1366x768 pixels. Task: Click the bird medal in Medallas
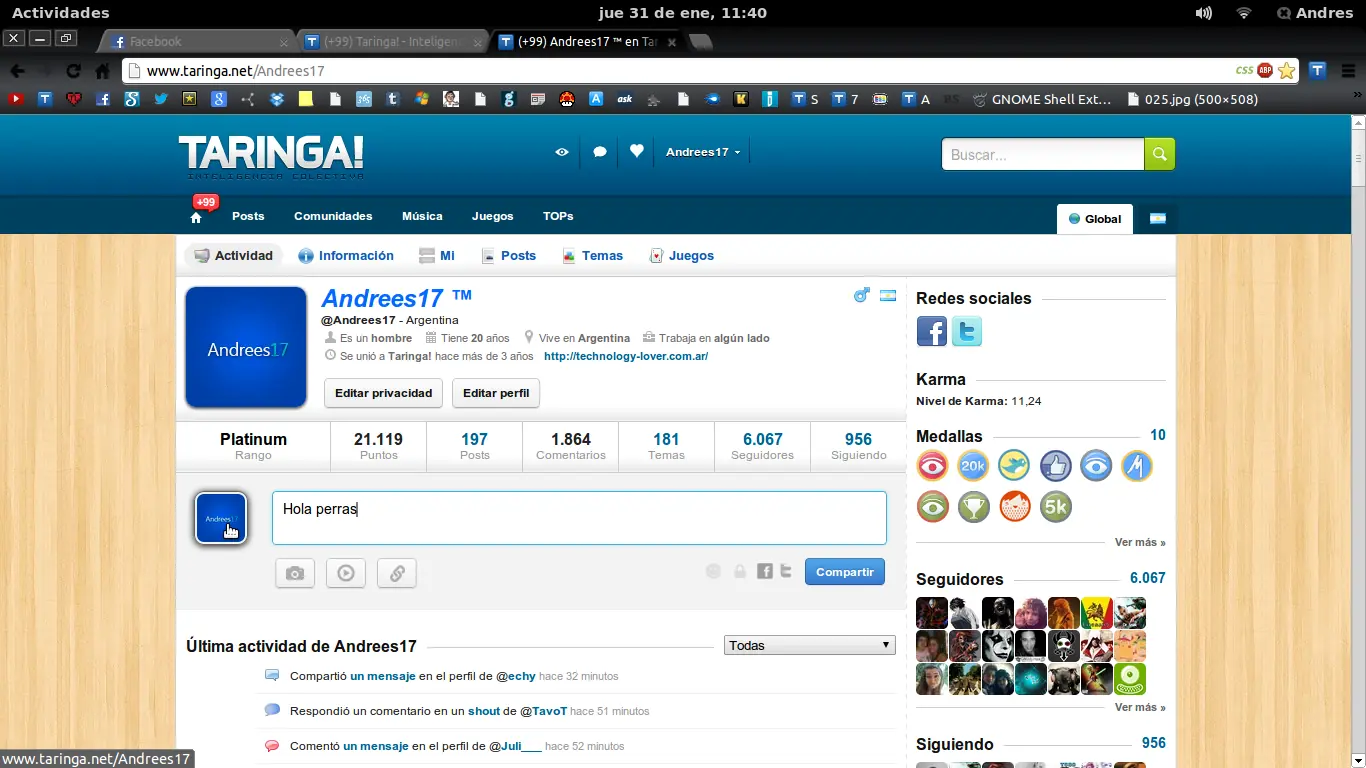1014,466
